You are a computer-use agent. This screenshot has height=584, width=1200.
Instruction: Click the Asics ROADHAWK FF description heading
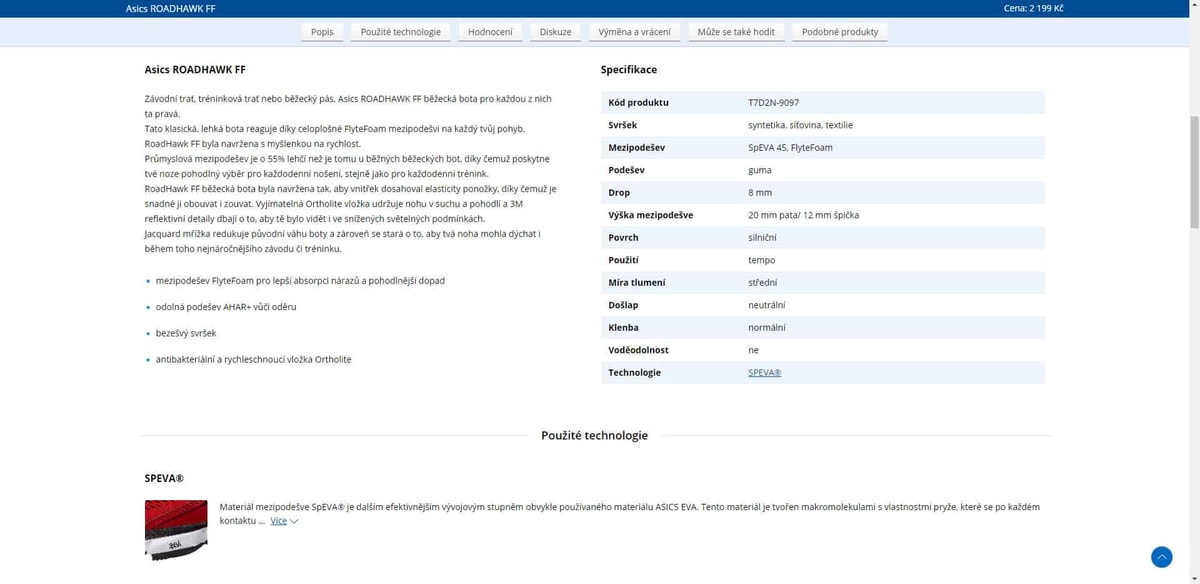point(195,70)
